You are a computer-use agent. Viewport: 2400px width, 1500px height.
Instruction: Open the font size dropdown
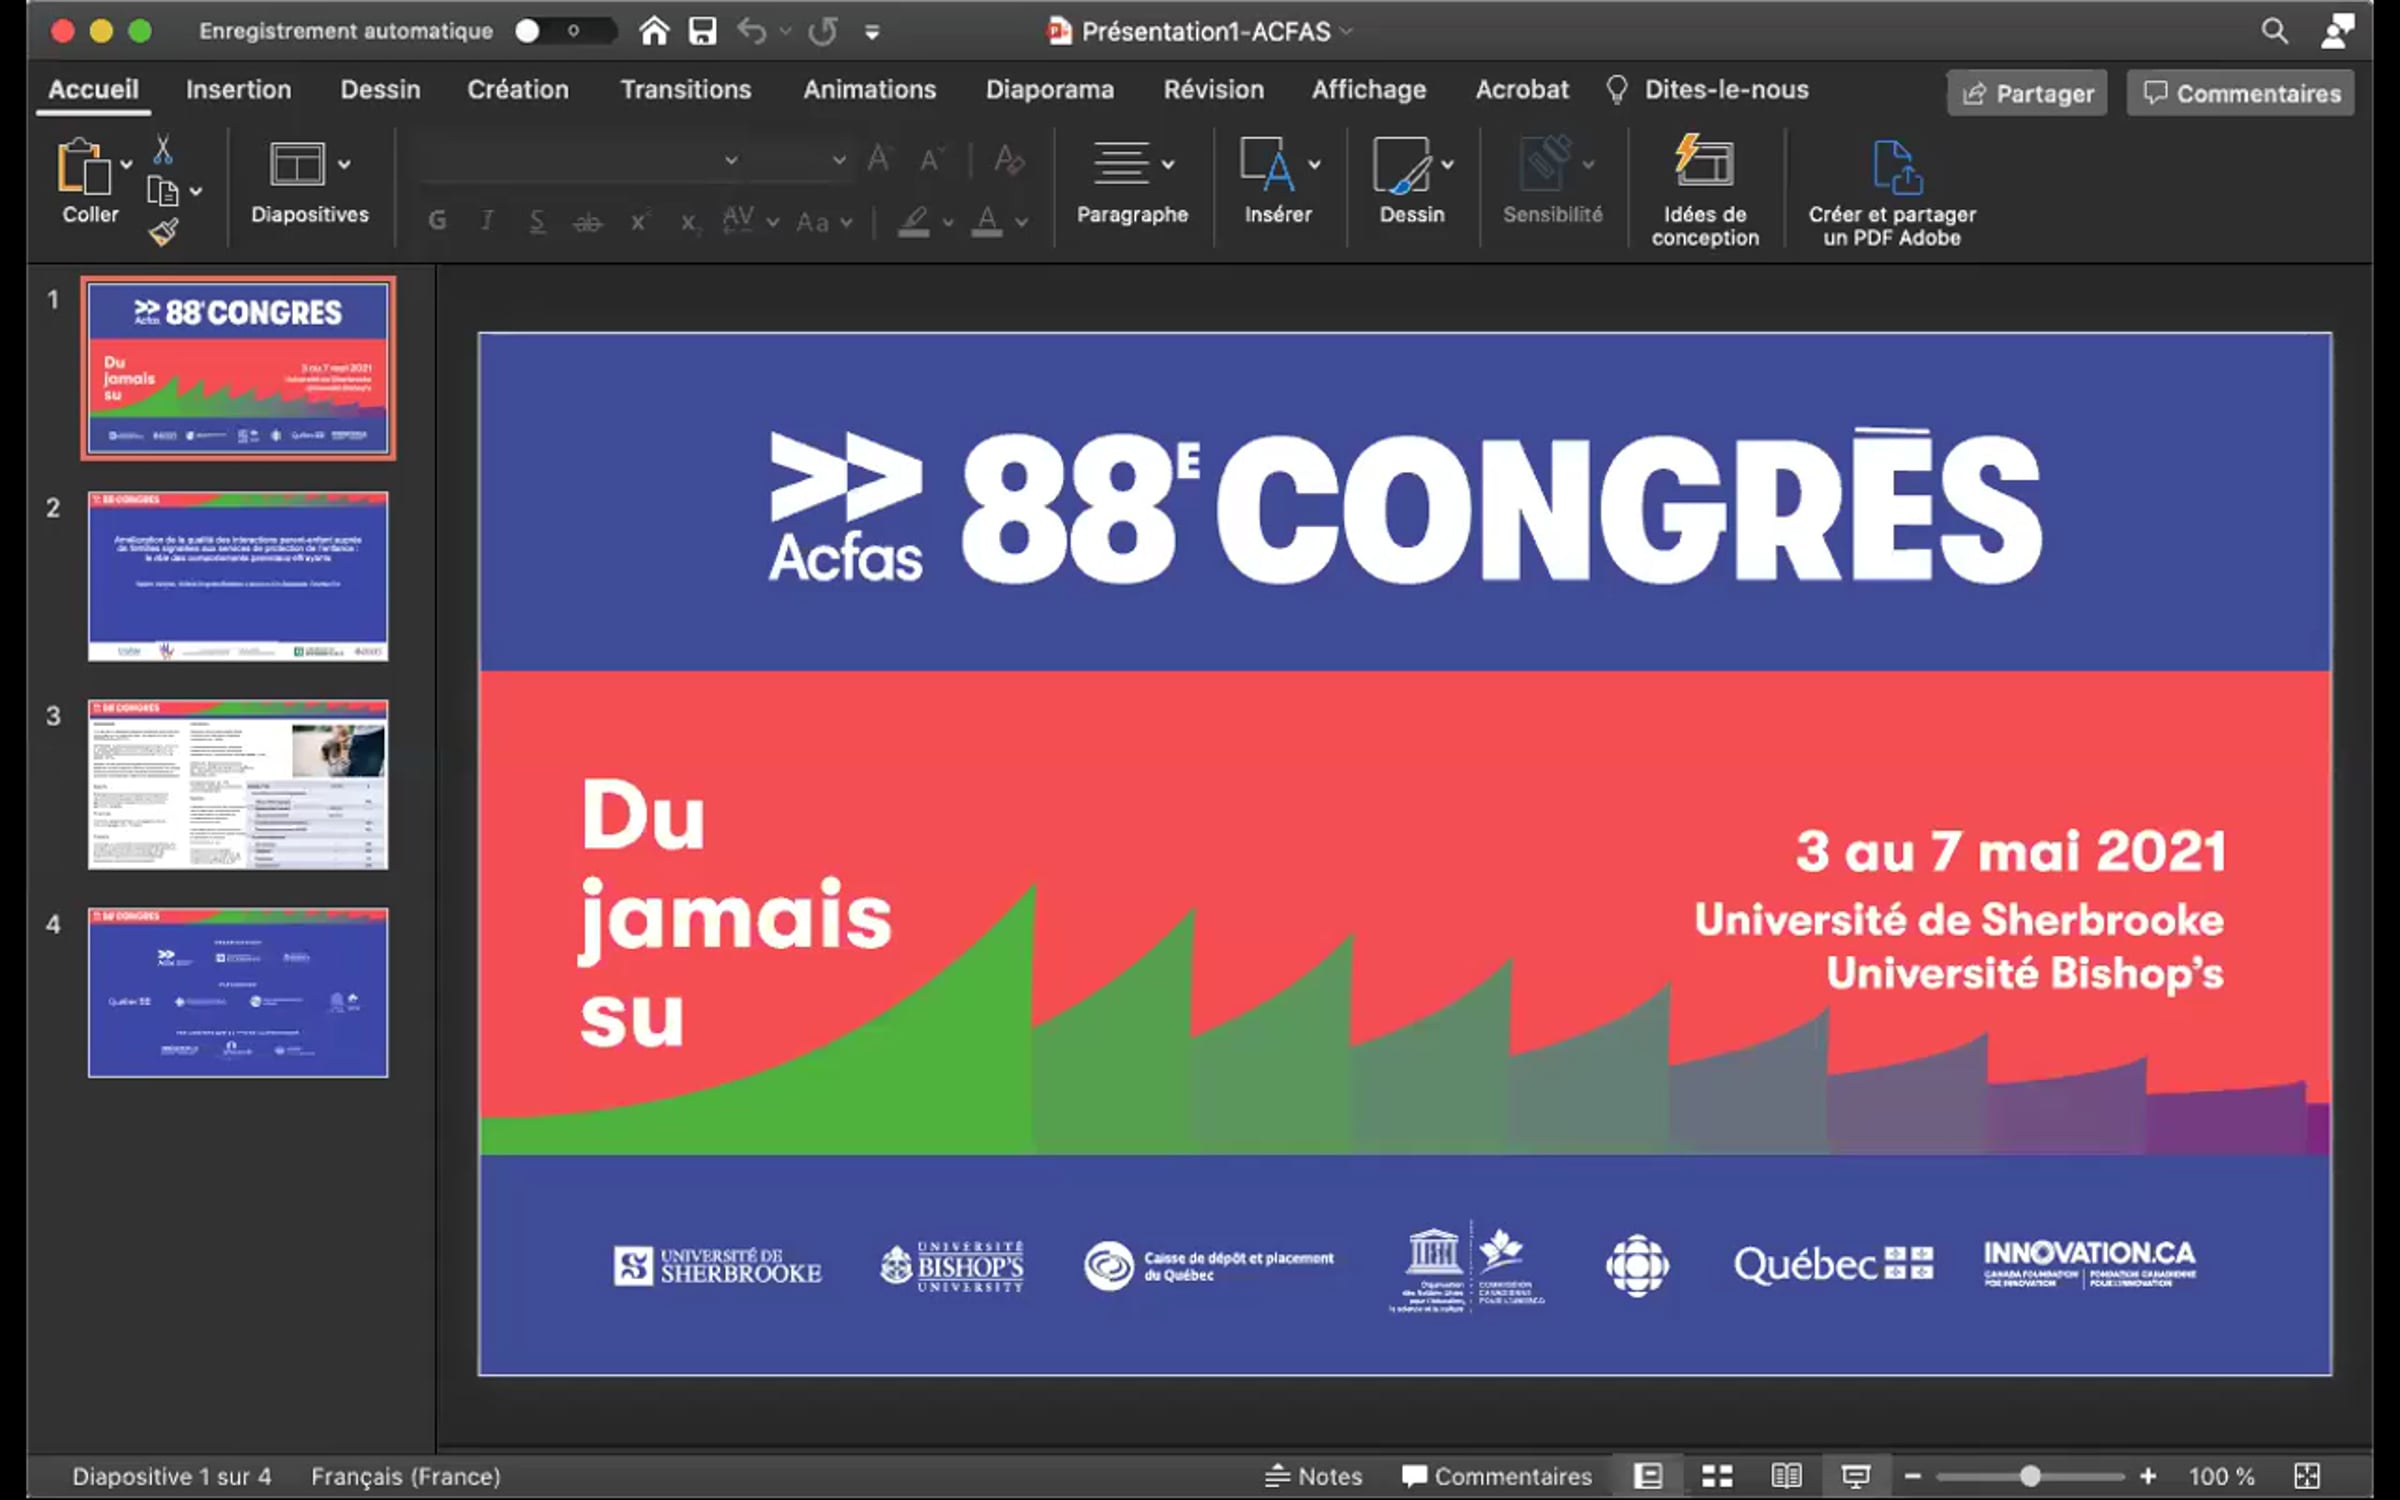click(x=839, y=160)
